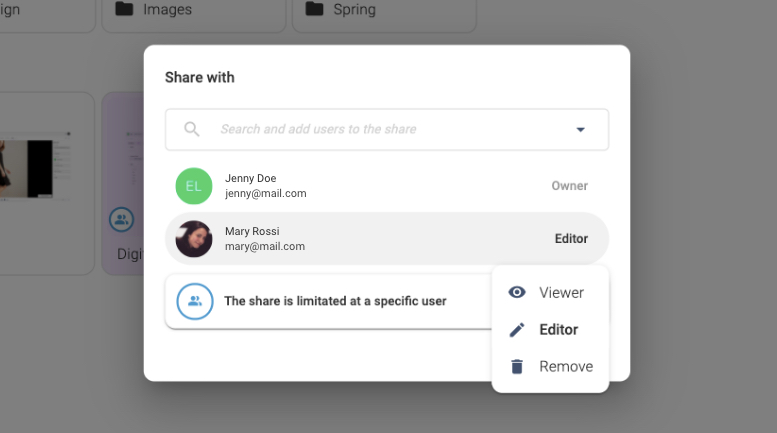Choose Remove from the role menu
This screenshot has height=433, width=777.
[550, 367]
